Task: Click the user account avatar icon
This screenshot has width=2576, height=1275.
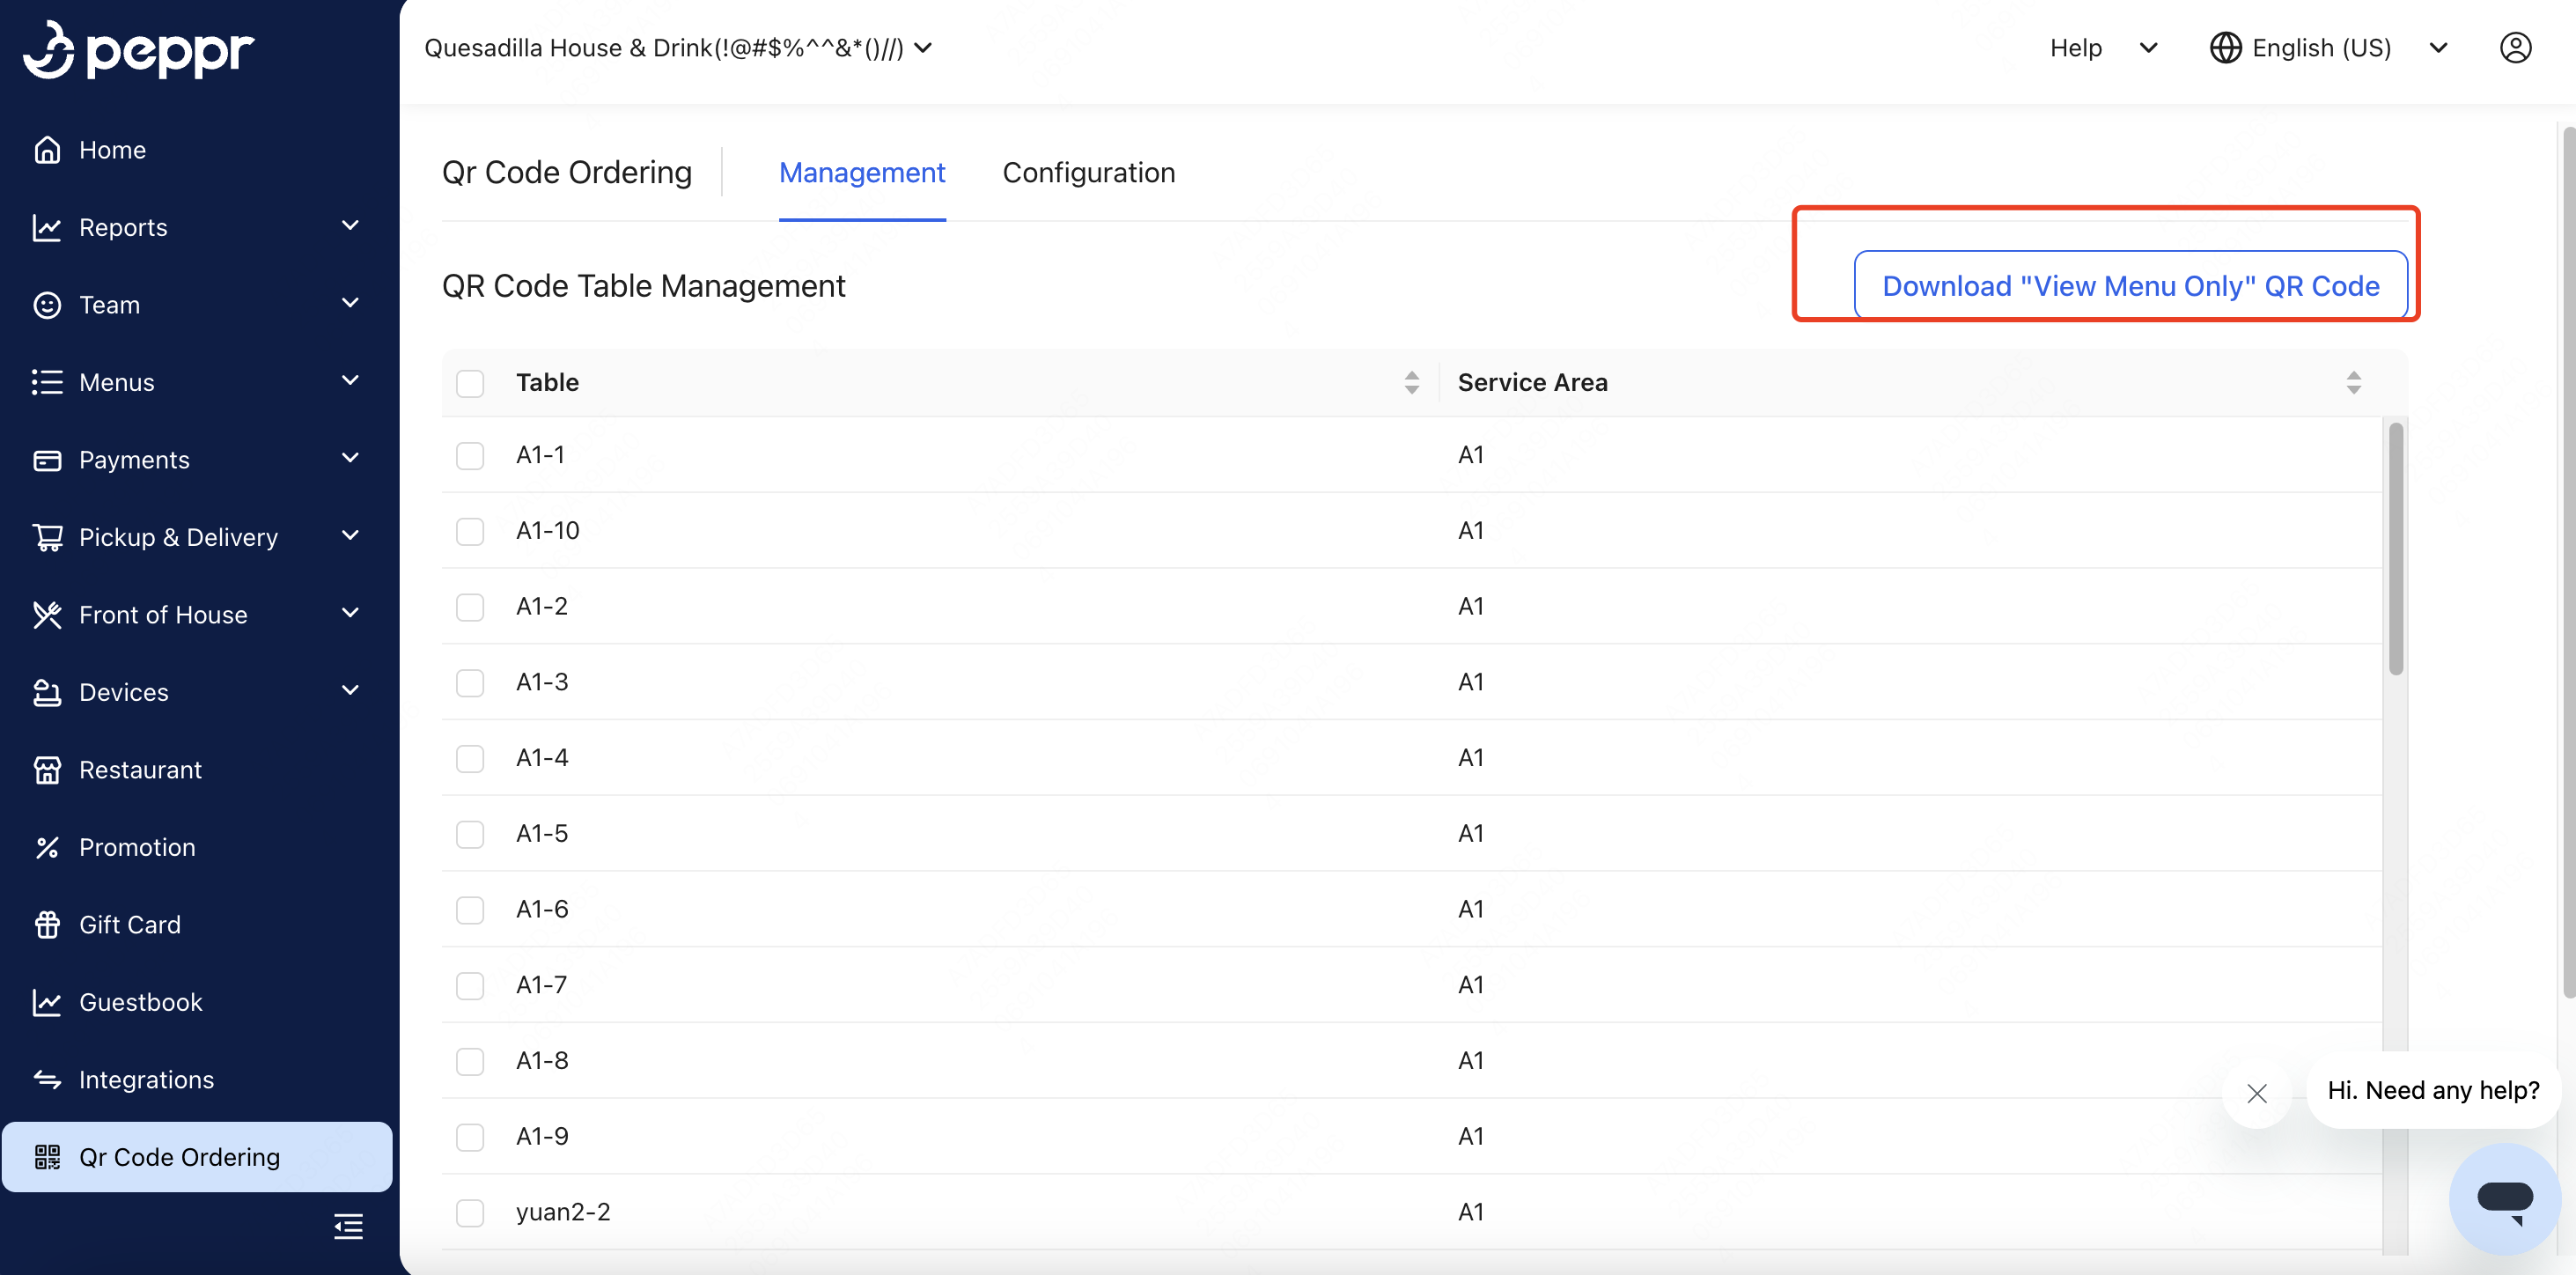Action: (2516, 47)
